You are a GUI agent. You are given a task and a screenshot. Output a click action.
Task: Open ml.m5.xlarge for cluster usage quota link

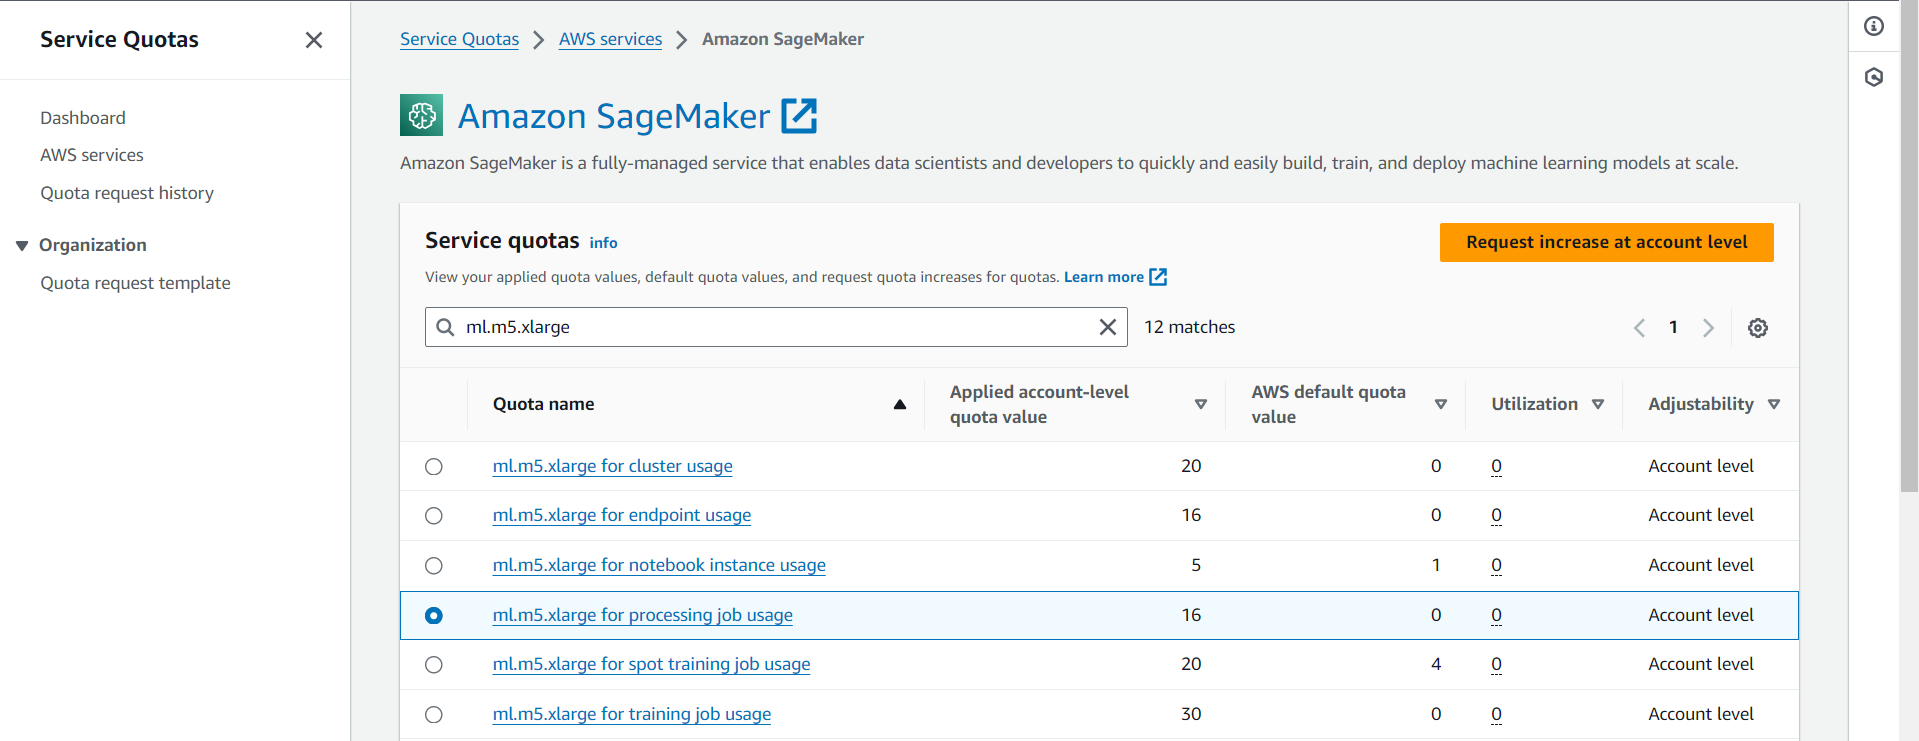coord(612,466)
